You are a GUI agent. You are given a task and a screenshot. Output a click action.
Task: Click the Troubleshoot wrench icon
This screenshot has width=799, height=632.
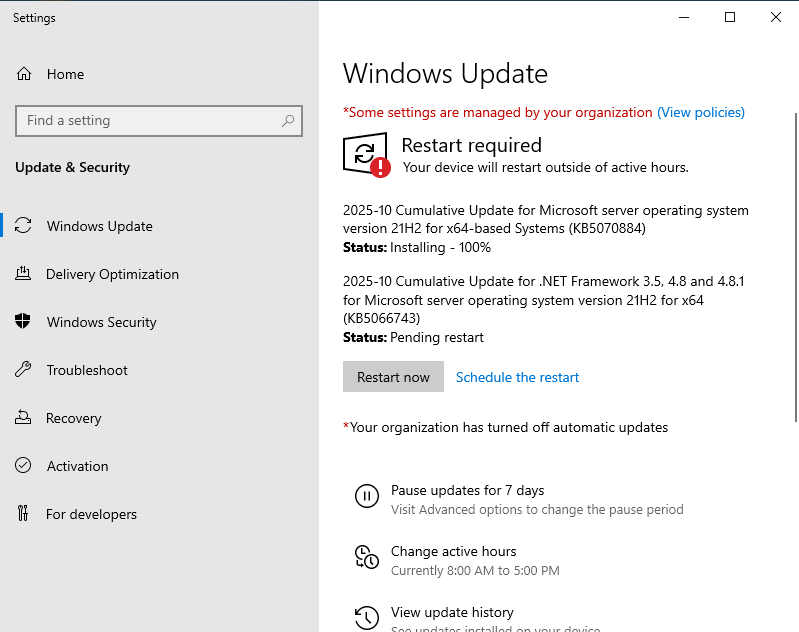point(23,370)
